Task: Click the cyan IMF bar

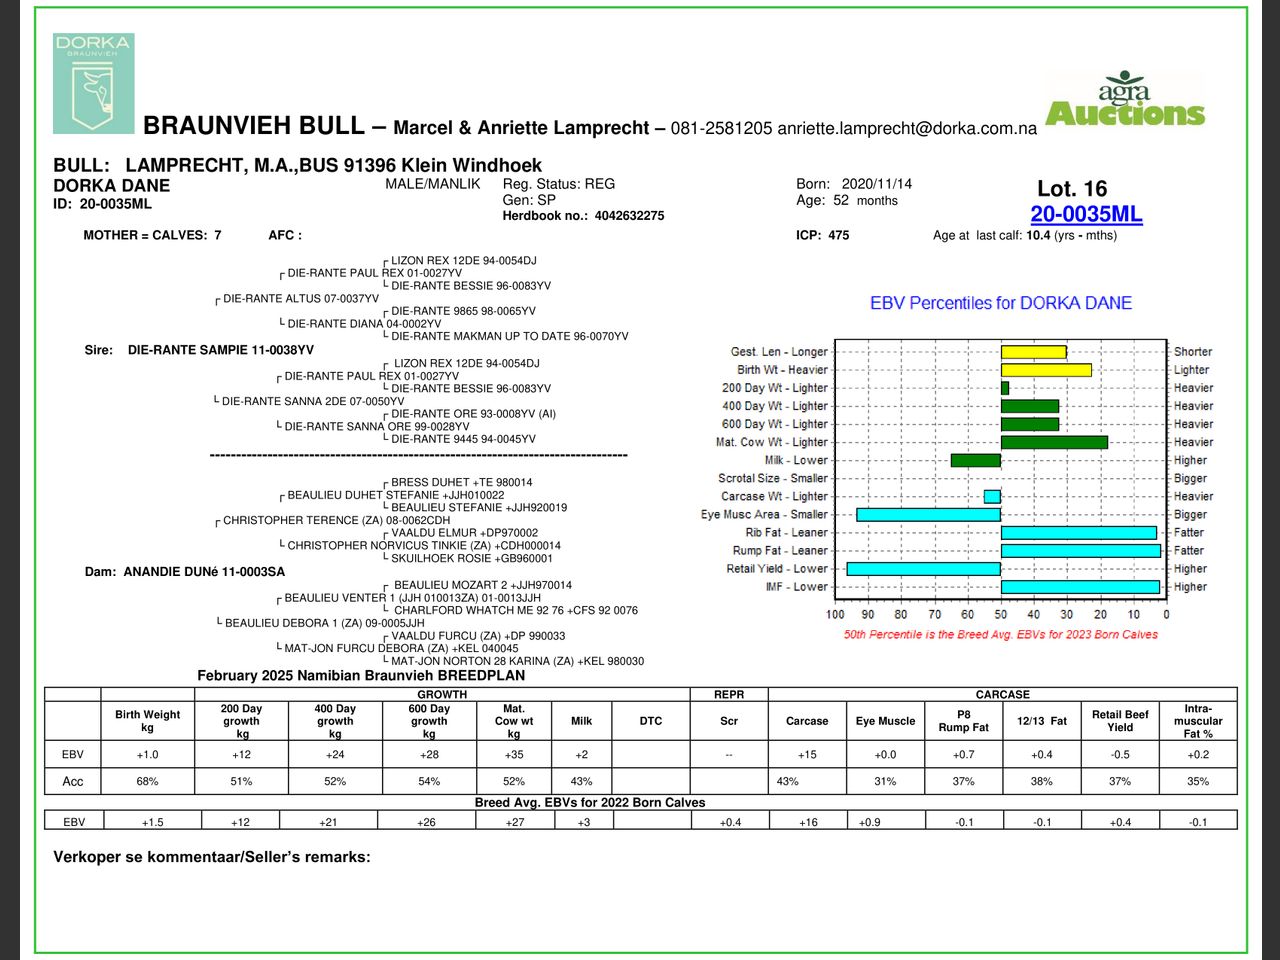Action: pyautogui.click(x=1080, y=586)
